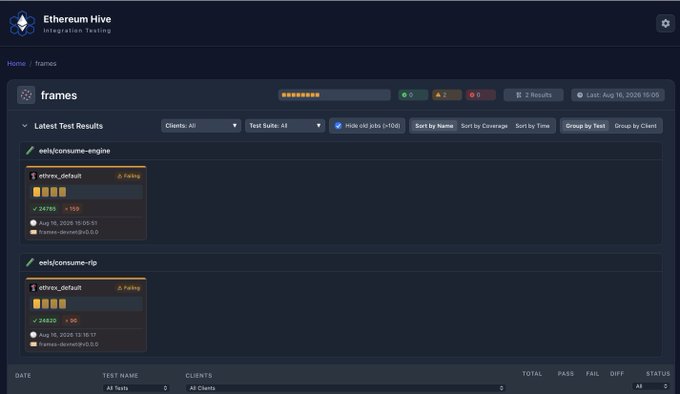Viewport: 680px width, 394px height.
Task: Click the Ethereum Hive title text
Action: pyautogui.click(x=77, y=19)
